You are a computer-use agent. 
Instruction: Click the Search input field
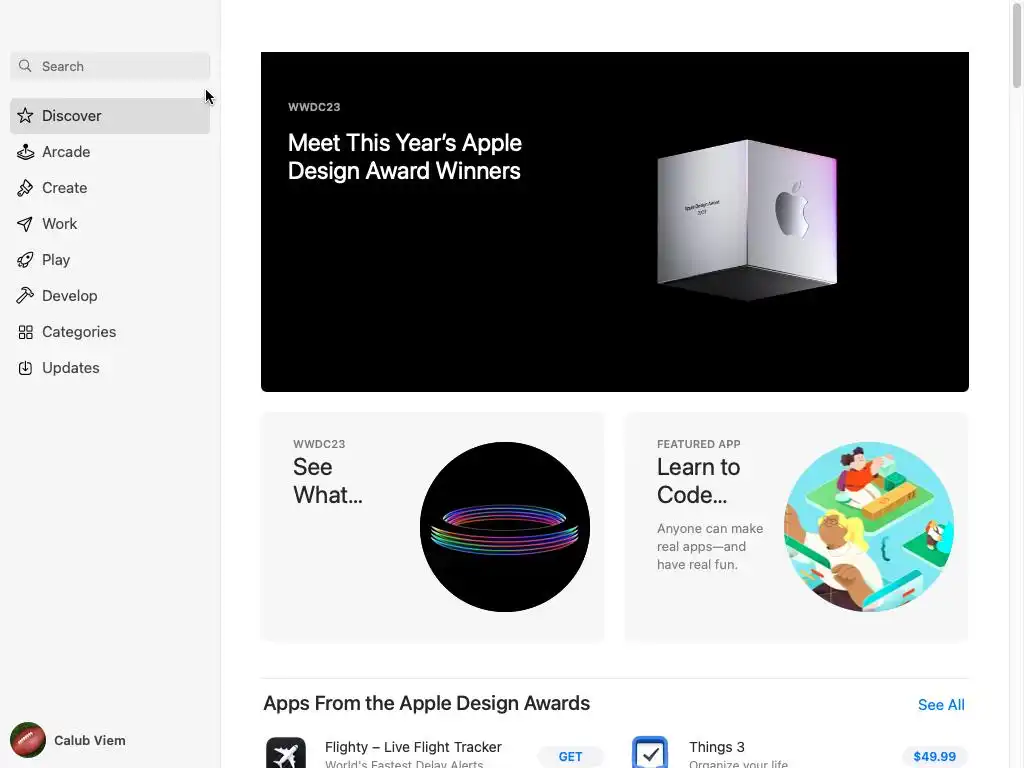110,66
